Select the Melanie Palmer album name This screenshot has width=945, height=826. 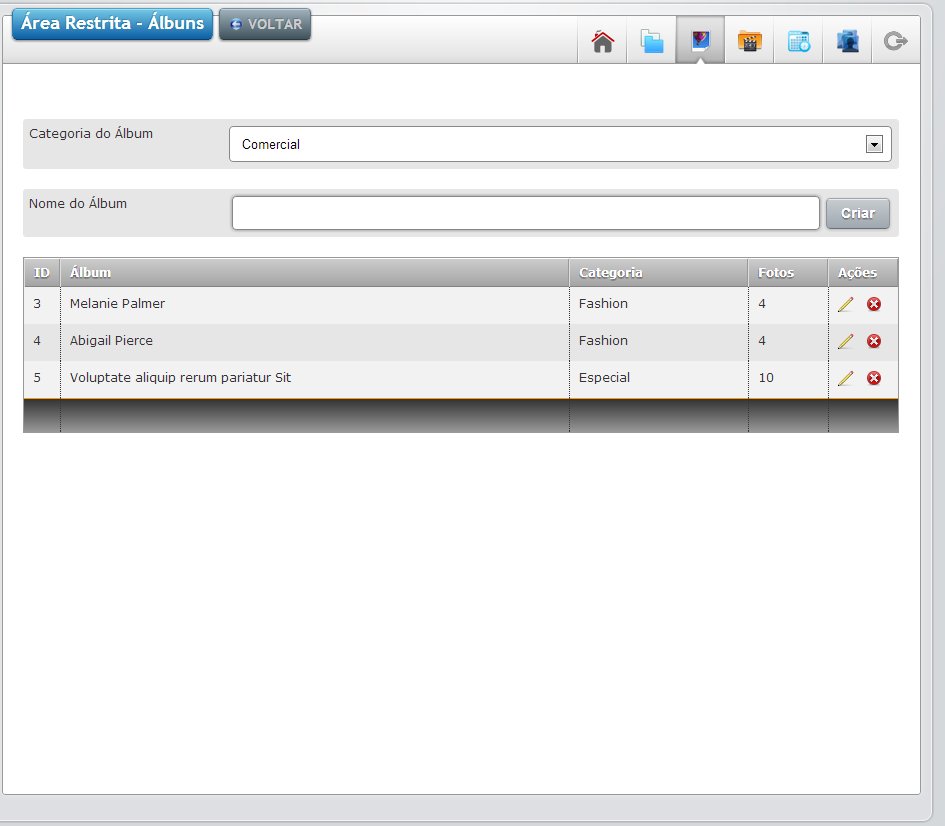[x=118, y=304]
